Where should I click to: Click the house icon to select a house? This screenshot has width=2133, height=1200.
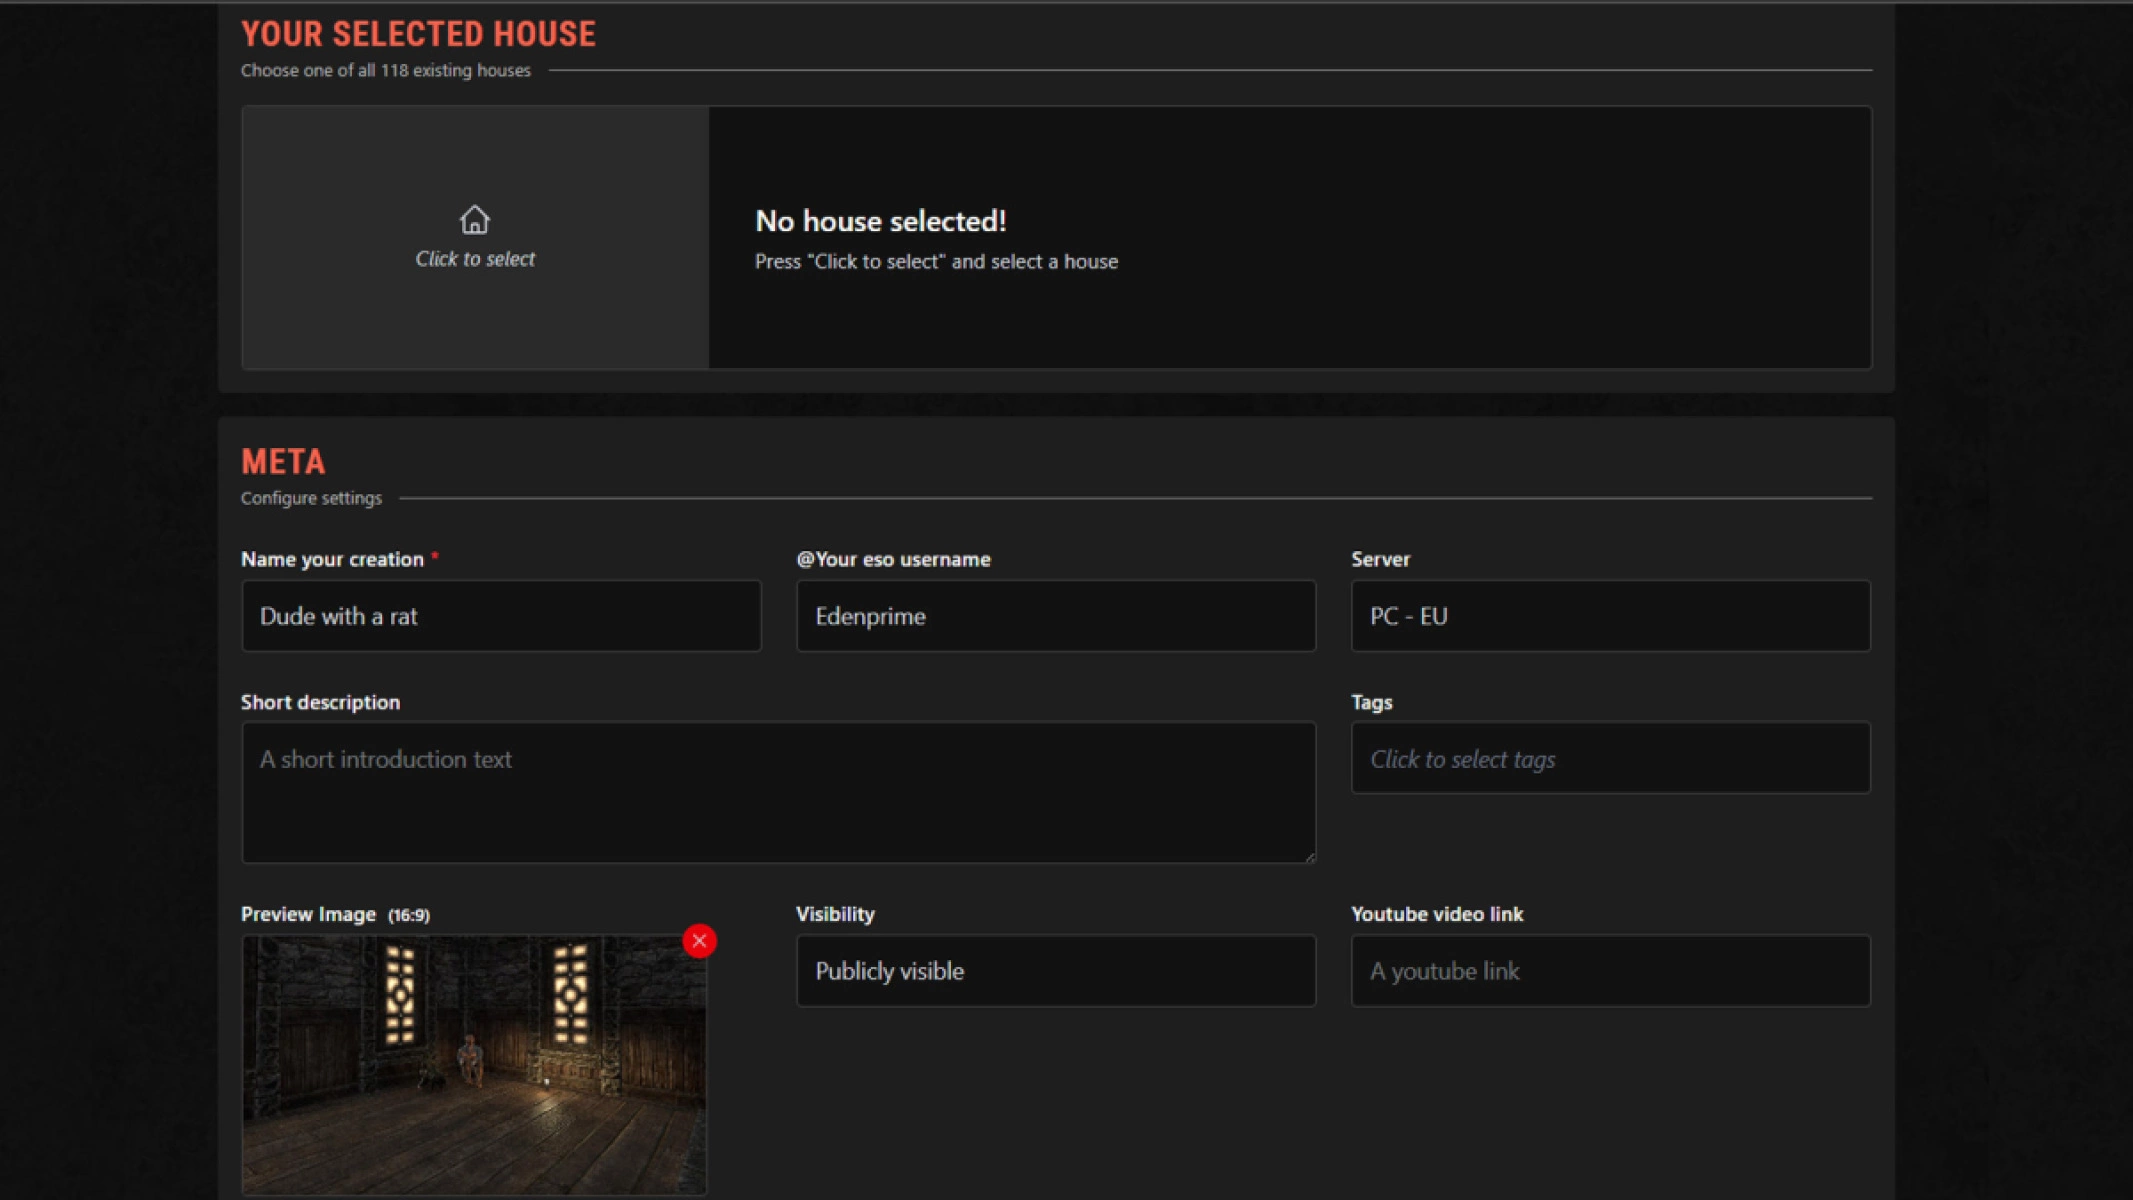click(474, 222)
